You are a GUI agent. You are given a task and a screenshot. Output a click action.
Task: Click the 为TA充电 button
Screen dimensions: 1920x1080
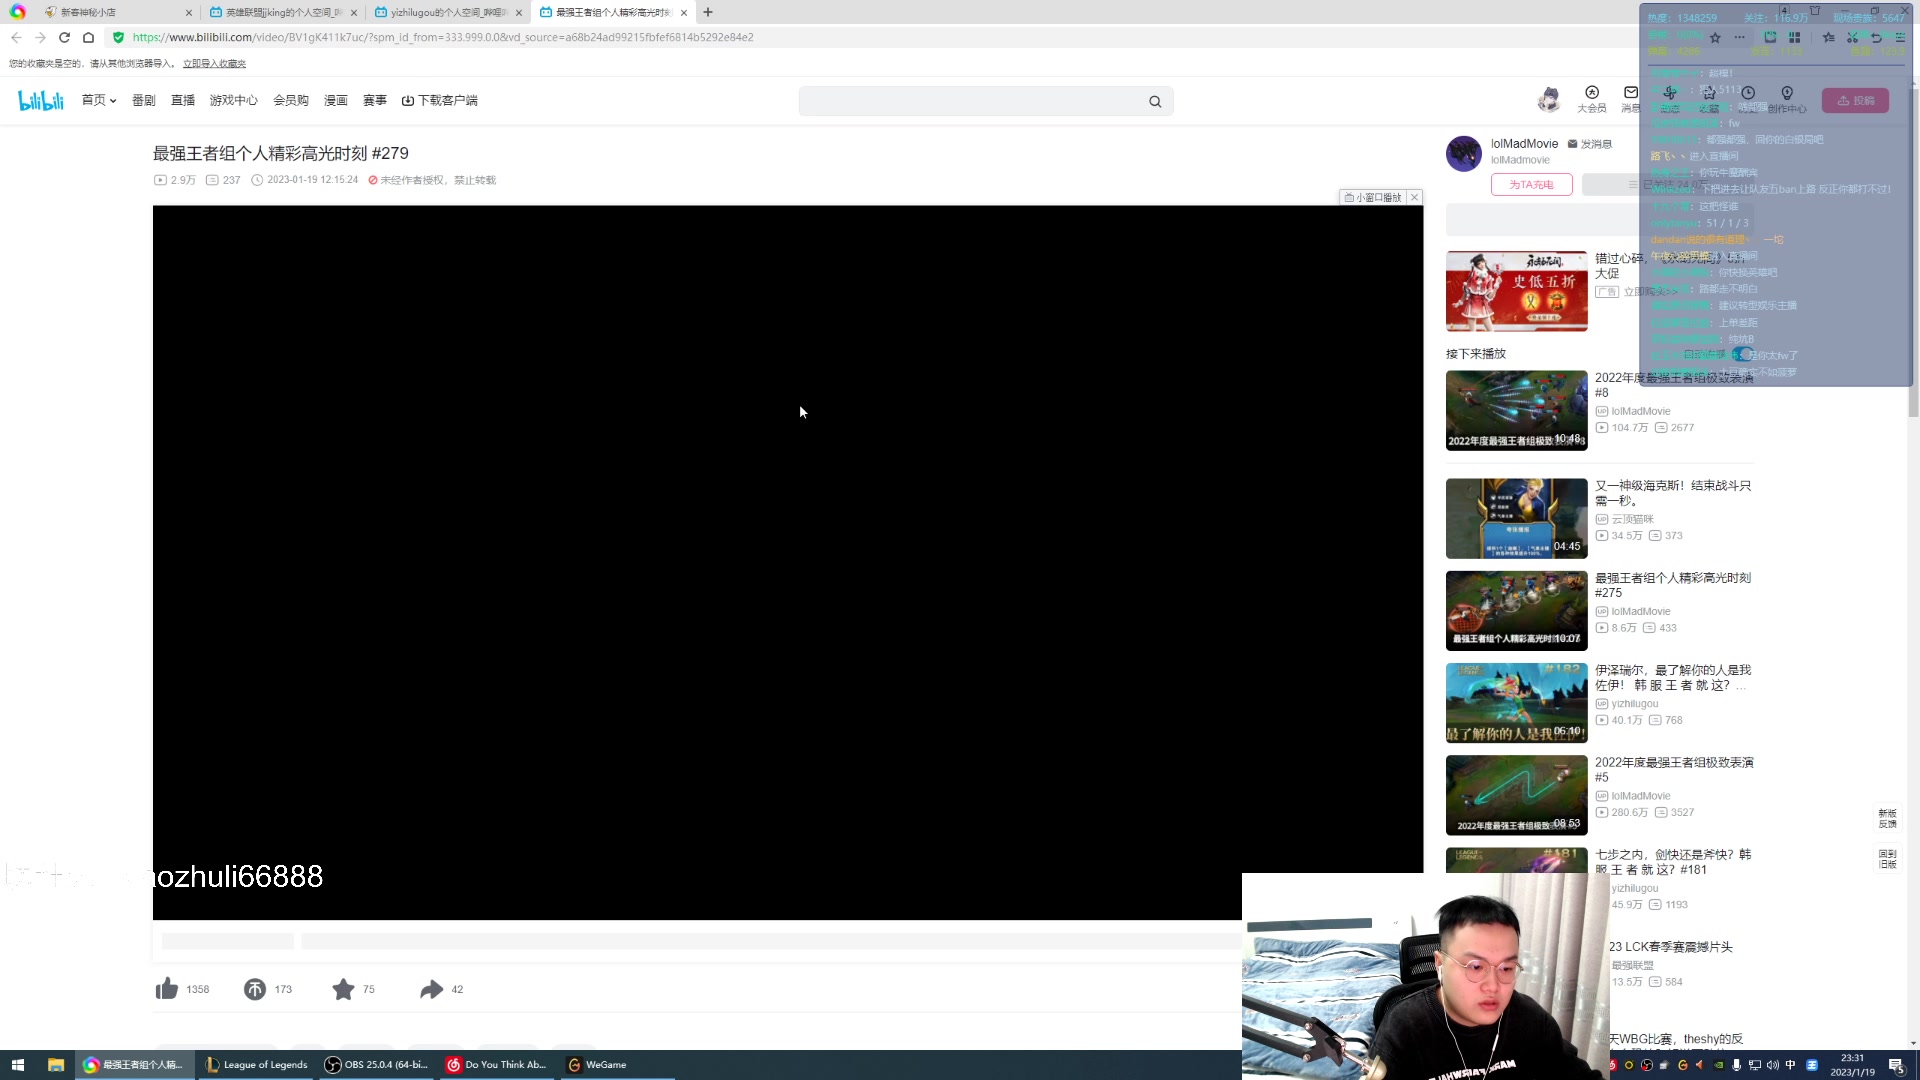(x=1531, y=184)
